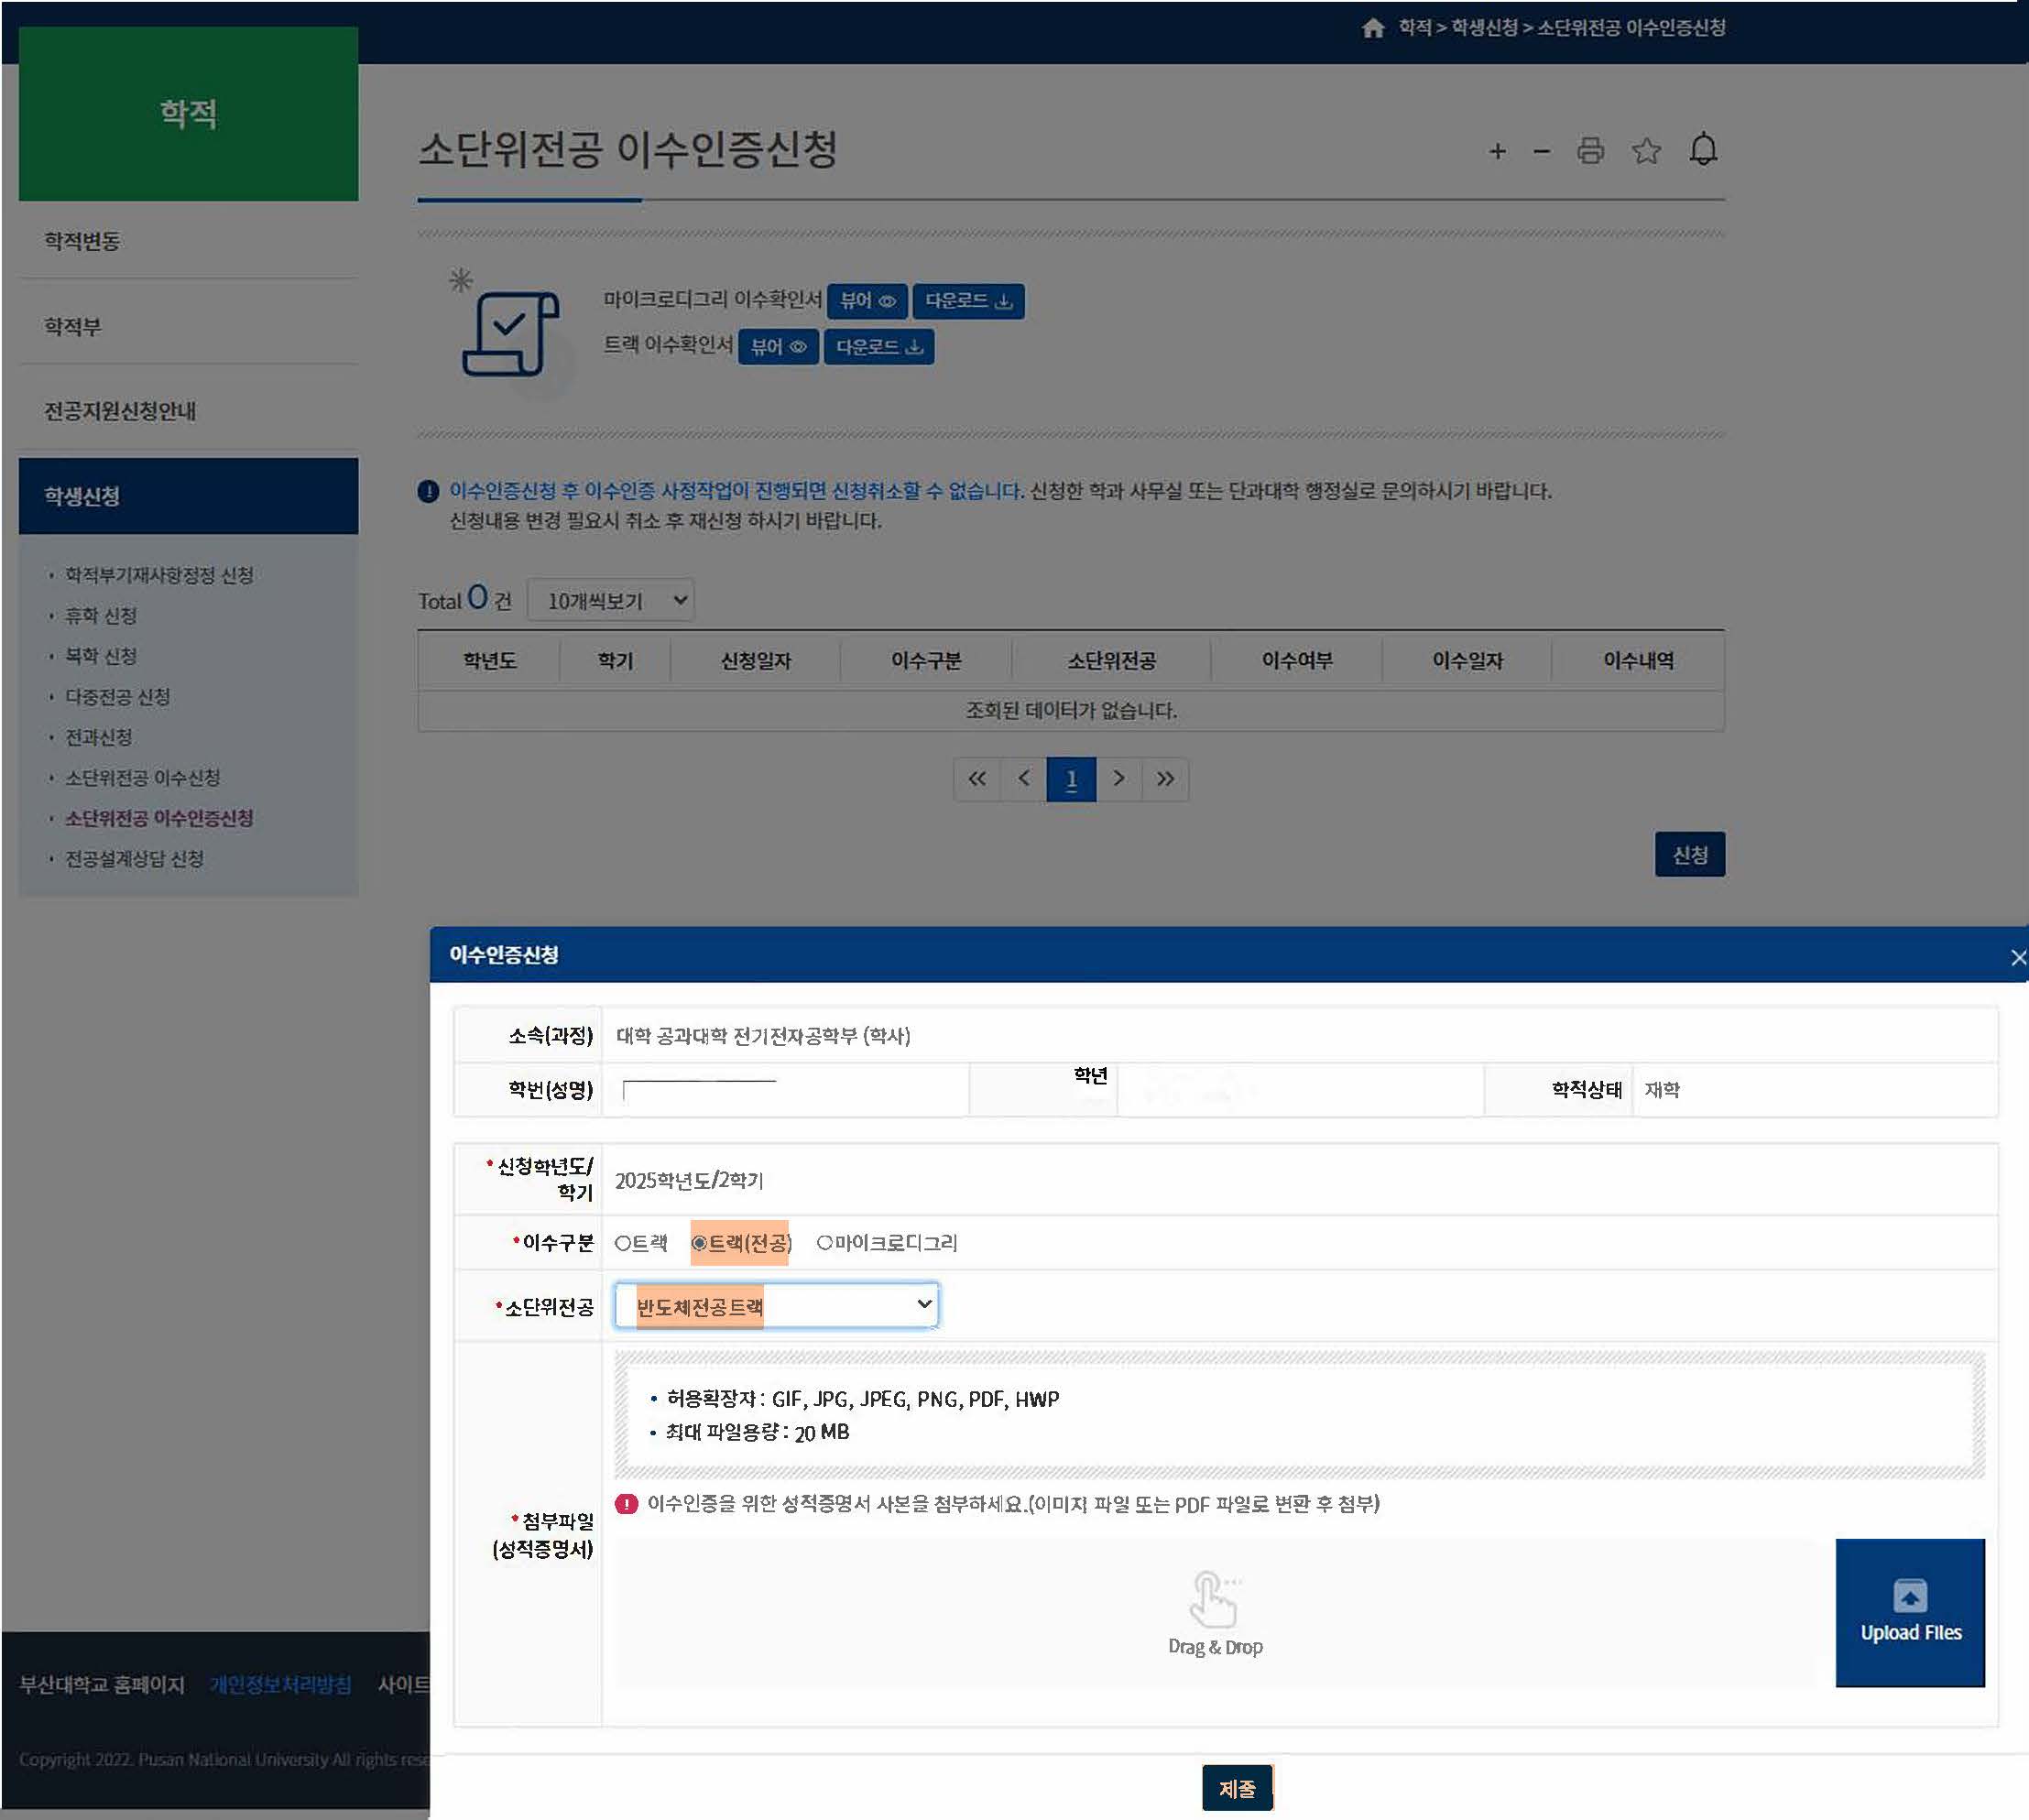2029x1820 pixels.
Task: Select the 트랙 radio option
Action: (x=623, y=1243)
